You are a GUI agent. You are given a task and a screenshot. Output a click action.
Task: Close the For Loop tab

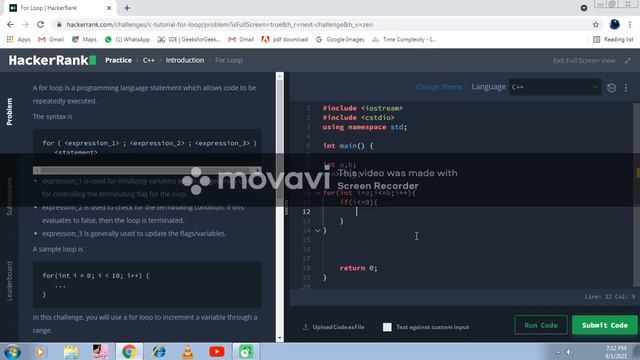pos(109,8)
